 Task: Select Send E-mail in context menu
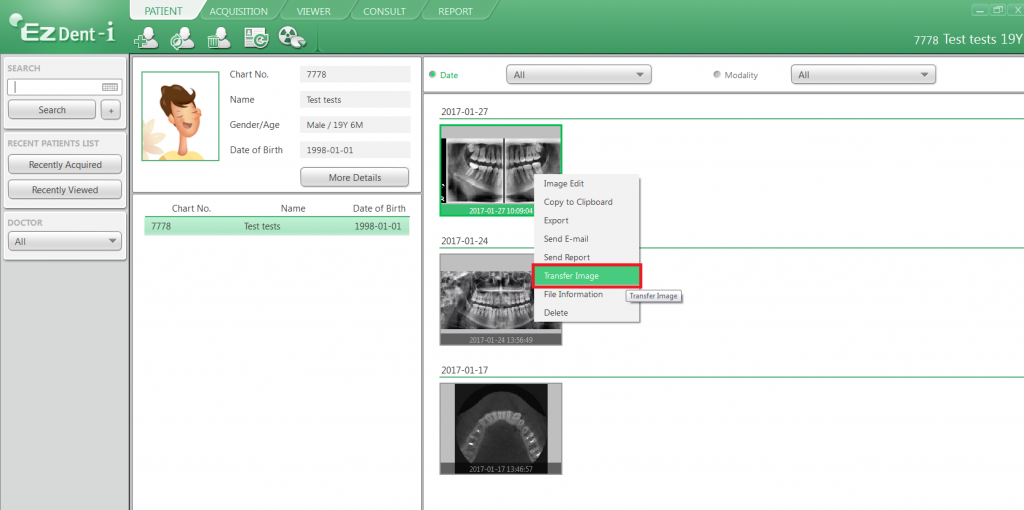[566, 239]
